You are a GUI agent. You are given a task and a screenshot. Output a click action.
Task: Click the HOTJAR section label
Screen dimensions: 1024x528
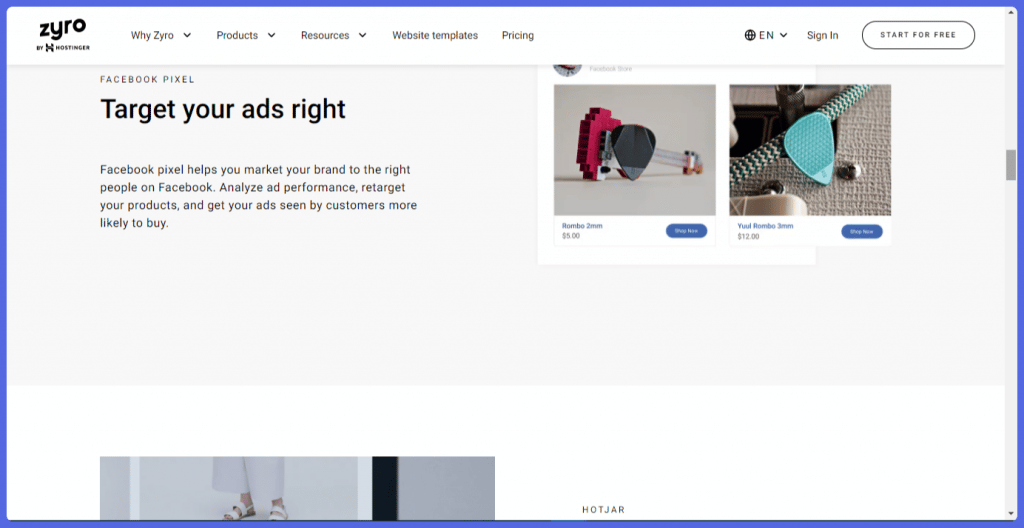pyautogui.click(x=603, y=510)
